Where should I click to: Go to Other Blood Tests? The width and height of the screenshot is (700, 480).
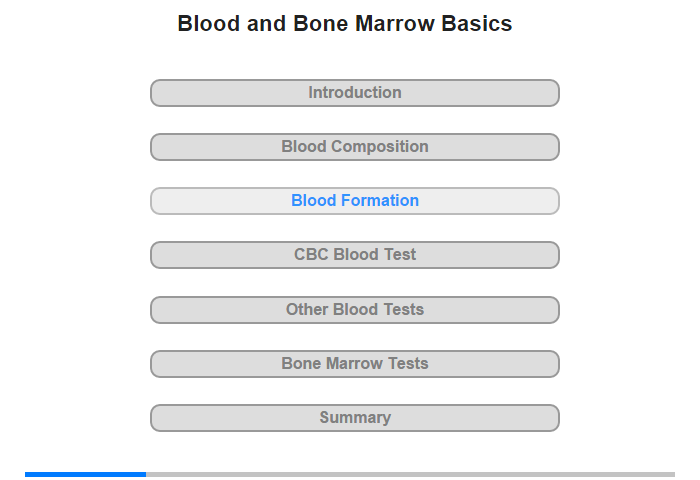tap(355, 309)
